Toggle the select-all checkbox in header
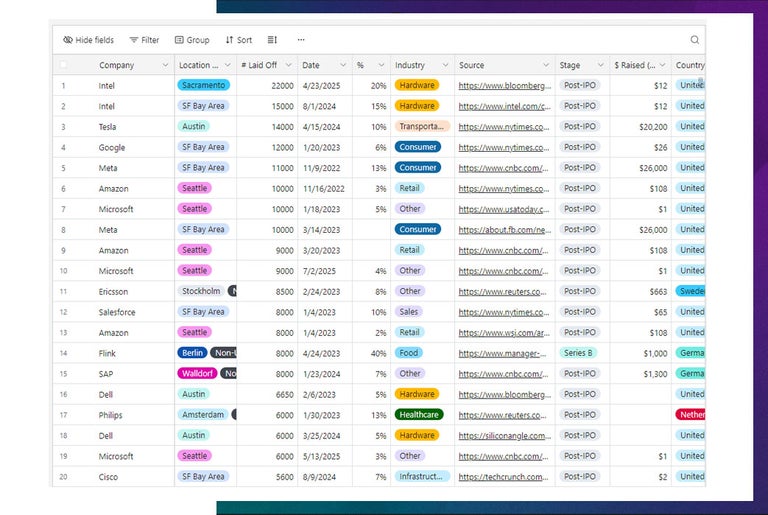Viewport: 768px width, 515px height. click(63, 65)
